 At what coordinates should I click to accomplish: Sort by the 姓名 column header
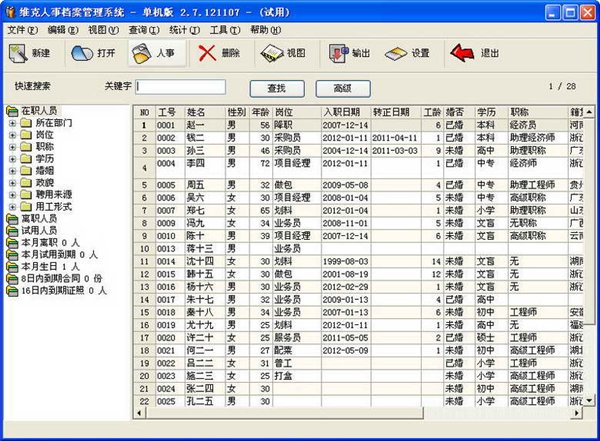pos(205,112)
